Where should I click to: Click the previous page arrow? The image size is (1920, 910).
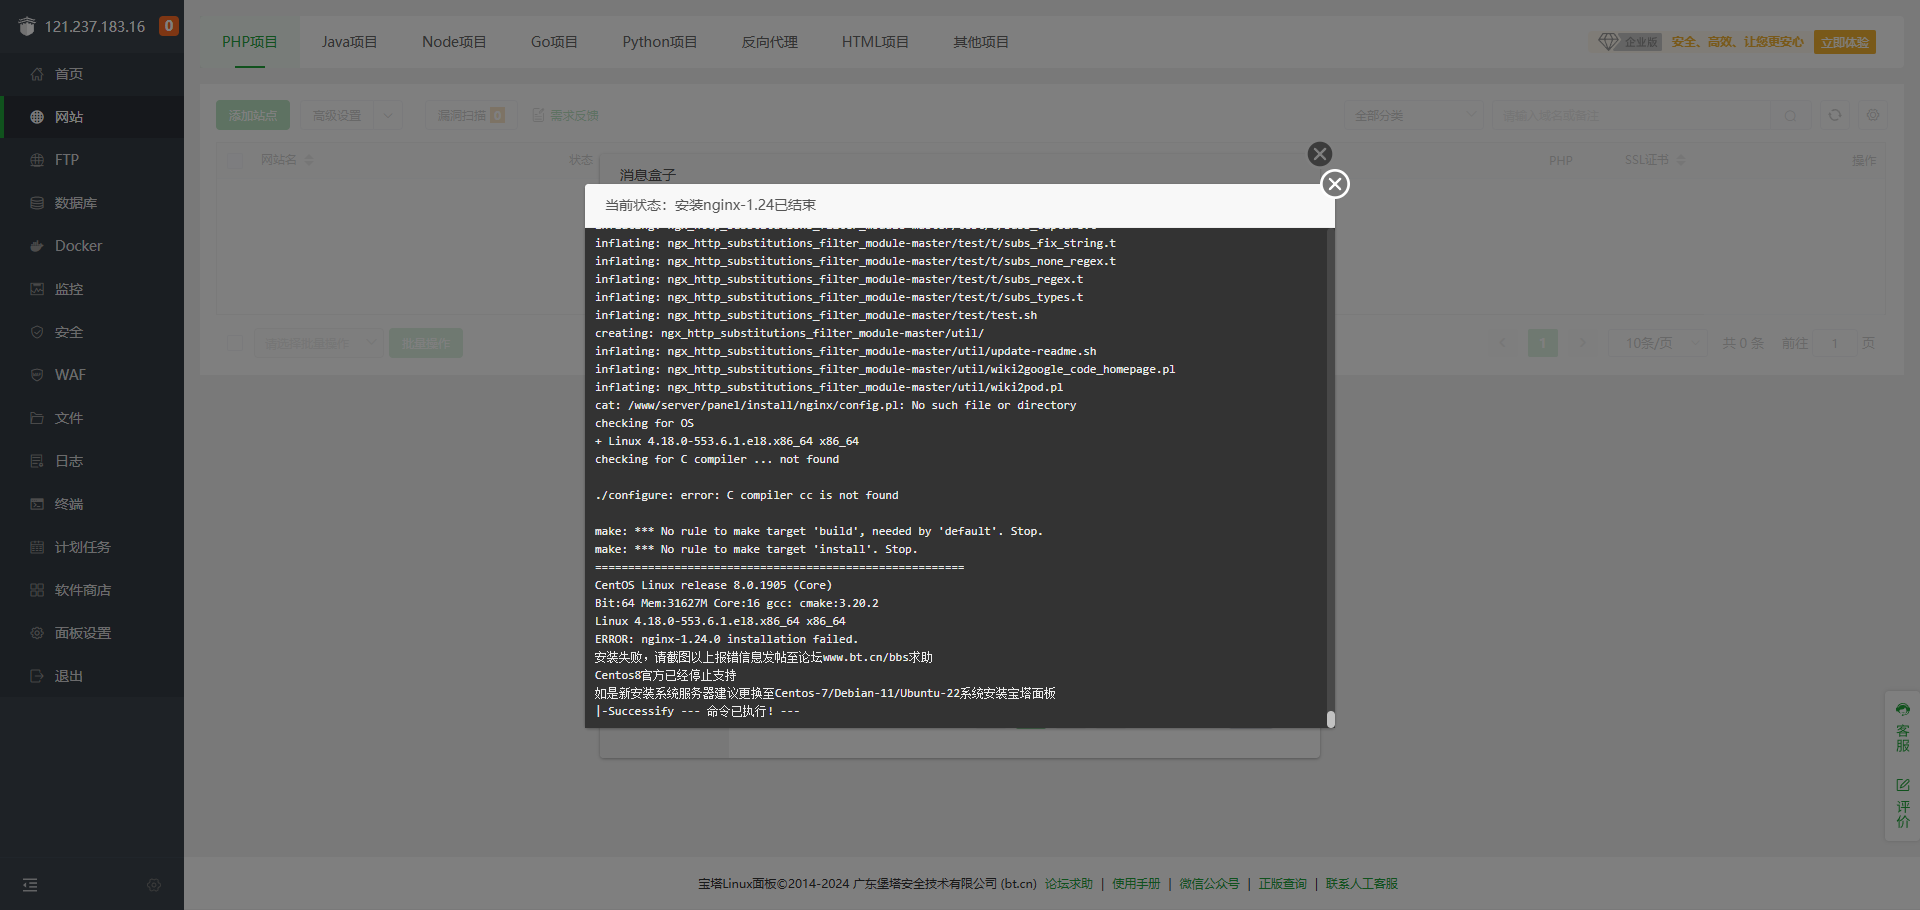pos(1503,343)
